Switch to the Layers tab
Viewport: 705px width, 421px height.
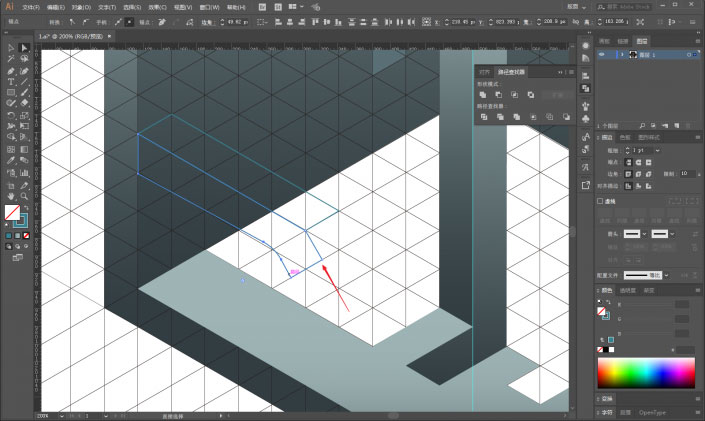point(642,41)
